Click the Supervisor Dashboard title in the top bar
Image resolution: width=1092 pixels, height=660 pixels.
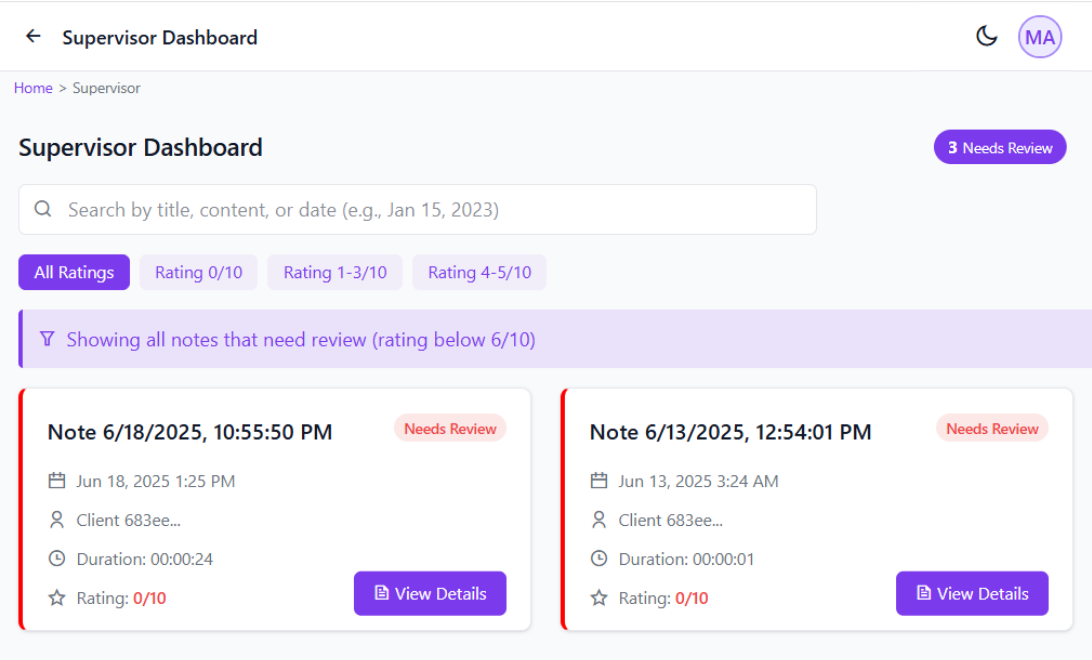coord(159,38)
